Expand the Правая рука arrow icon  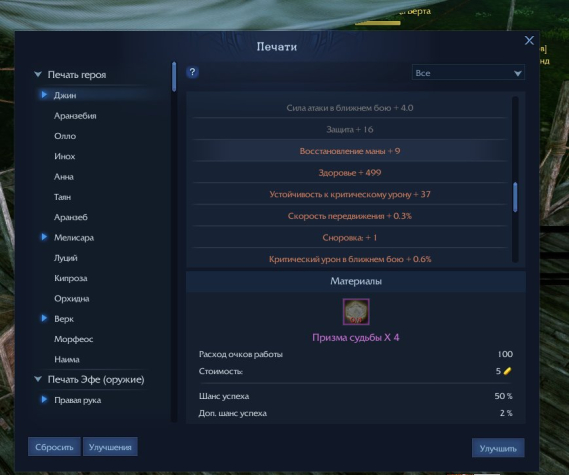point(44,400)
